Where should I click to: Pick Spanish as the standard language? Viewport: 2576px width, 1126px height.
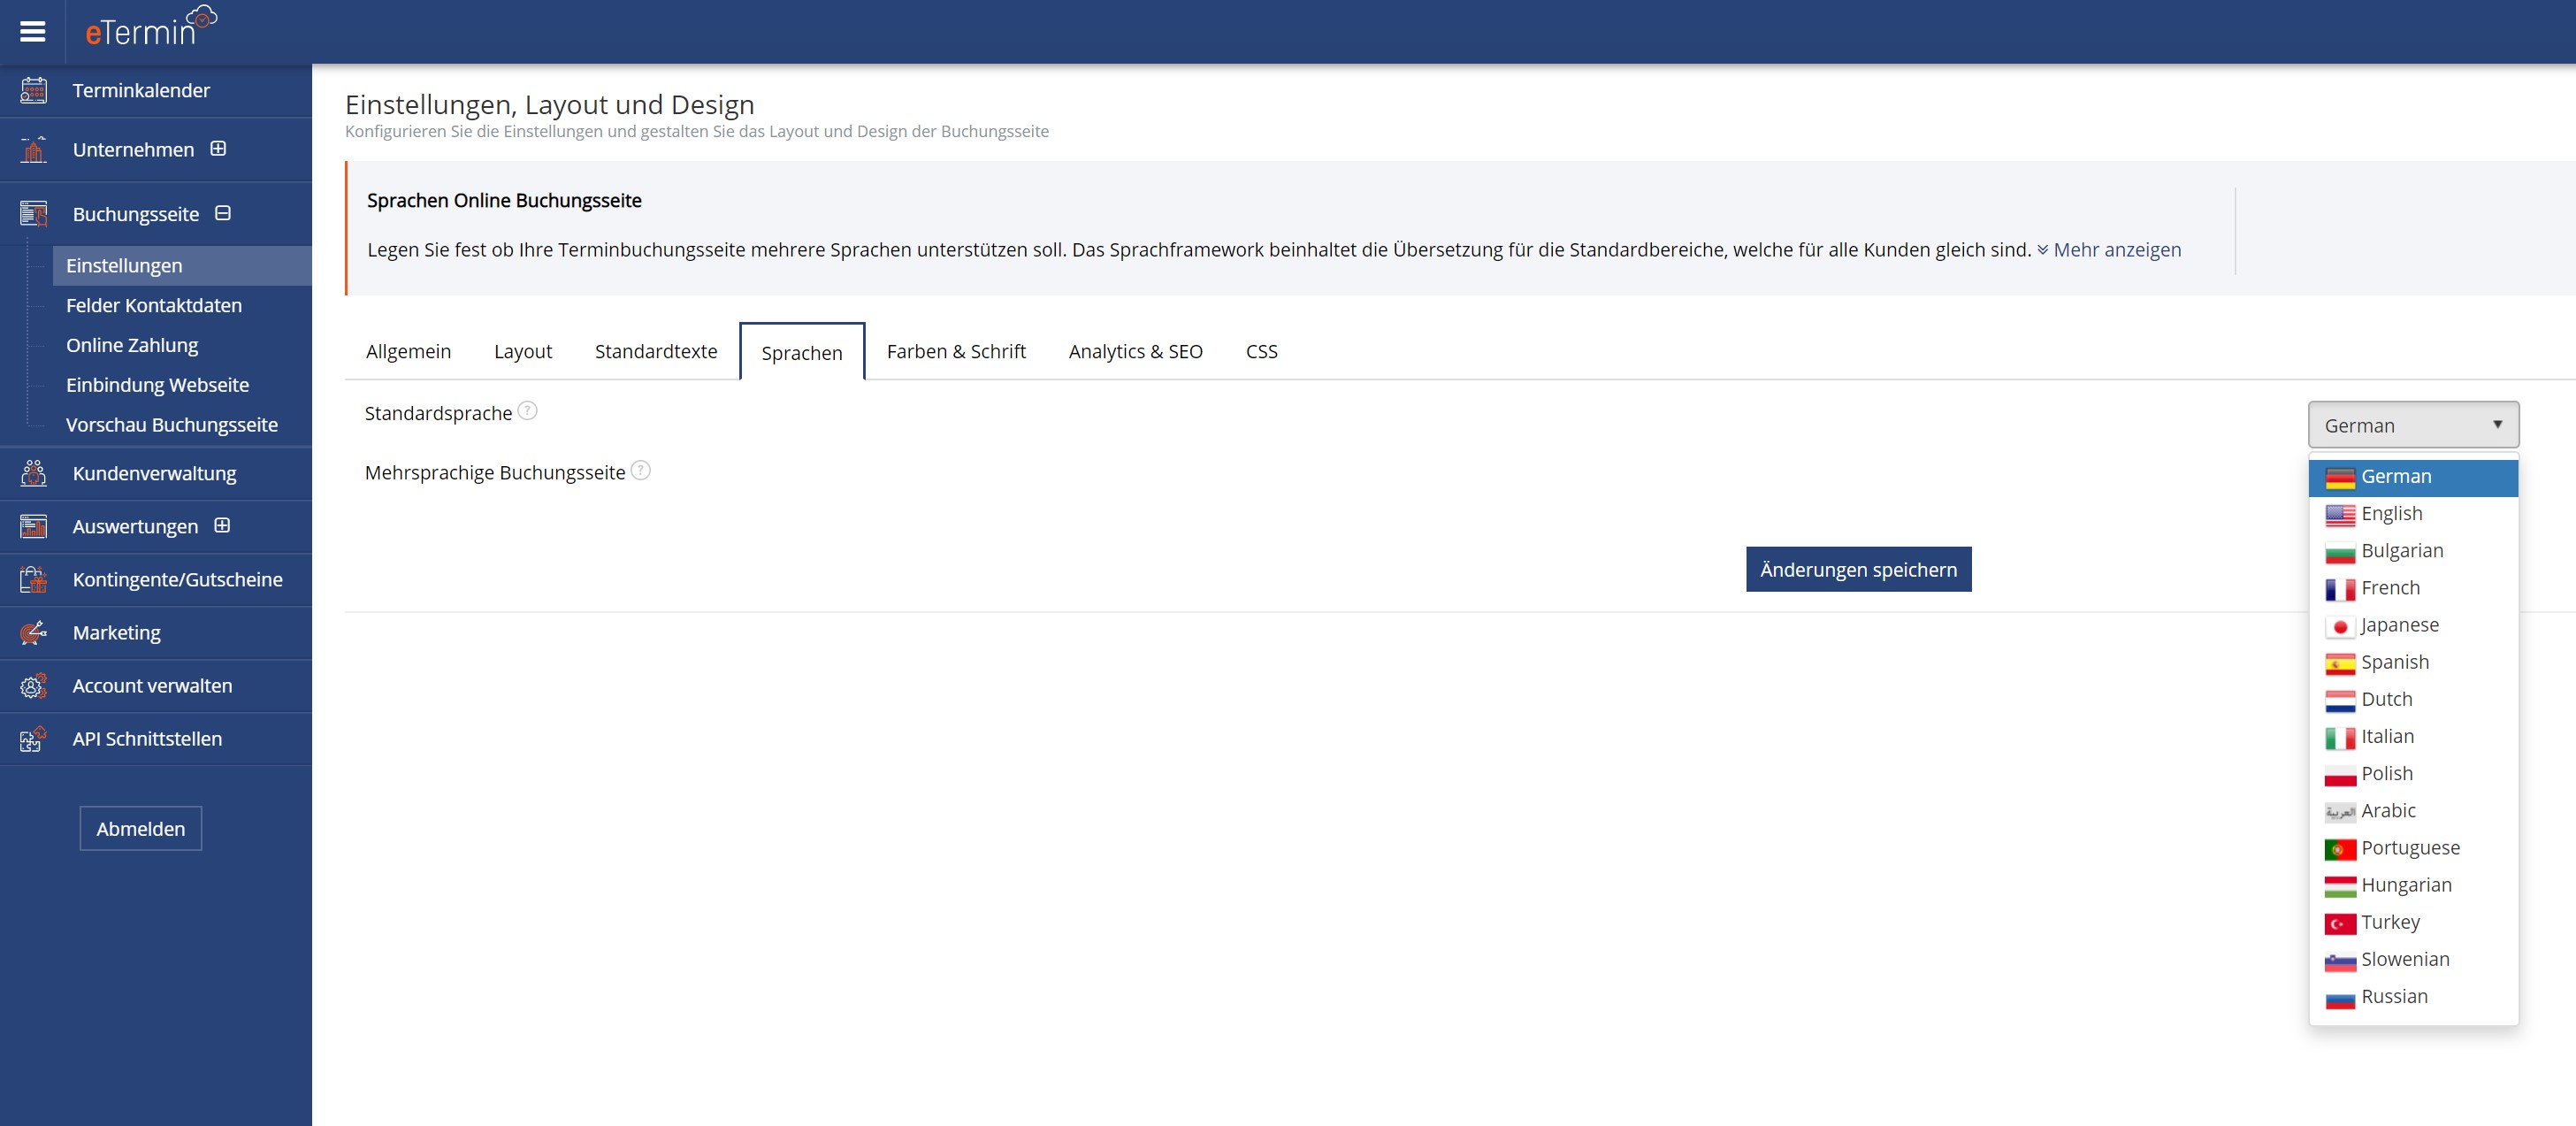2413,662
